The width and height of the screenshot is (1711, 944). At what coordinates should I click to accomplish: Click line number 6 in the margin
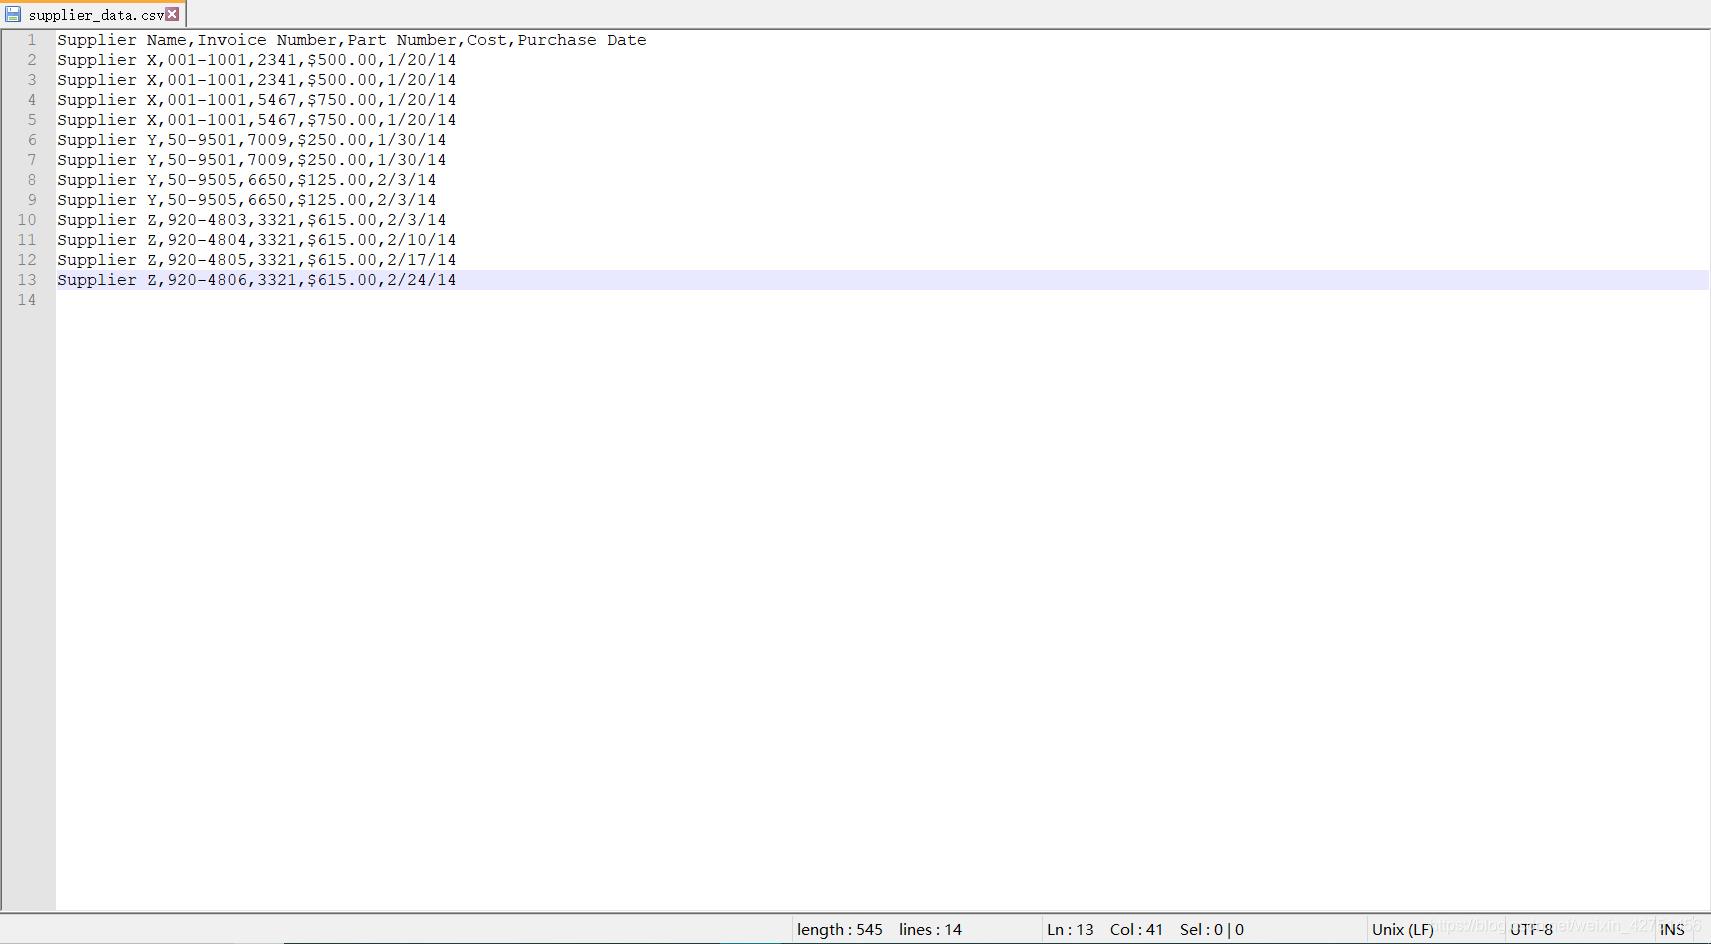(x=31, y=140)
